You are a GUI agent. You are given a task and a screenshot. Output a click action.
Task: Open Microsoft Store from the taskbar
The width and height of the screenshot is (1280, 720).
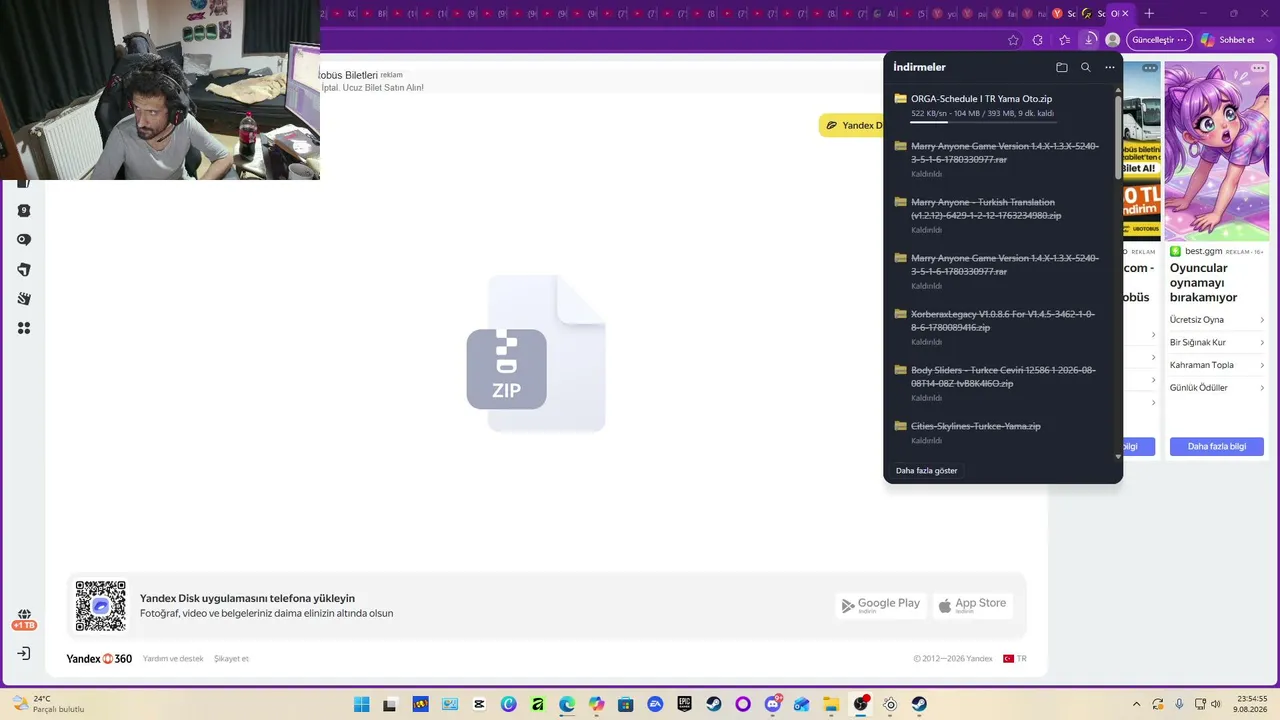[x=626, y=704]
